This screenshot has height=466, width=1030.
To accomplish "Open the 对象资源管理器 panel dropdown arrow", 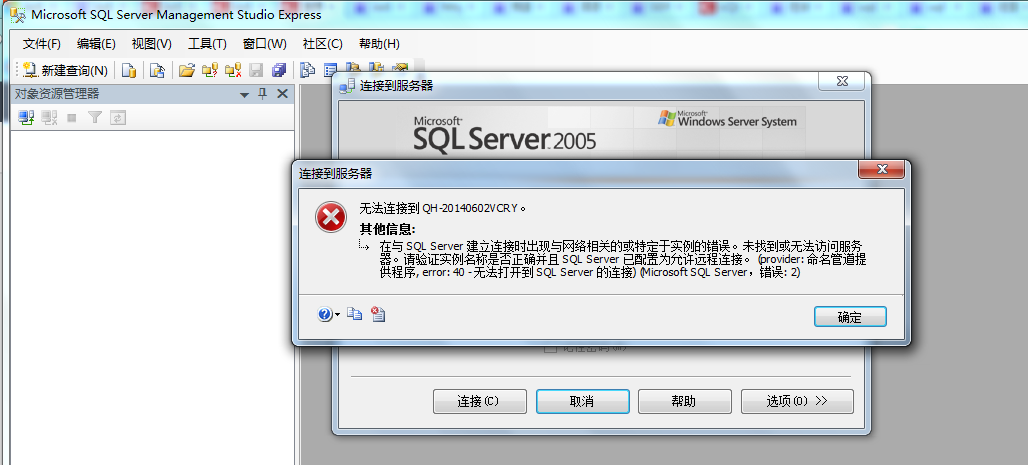I will [x=244, y=94].
